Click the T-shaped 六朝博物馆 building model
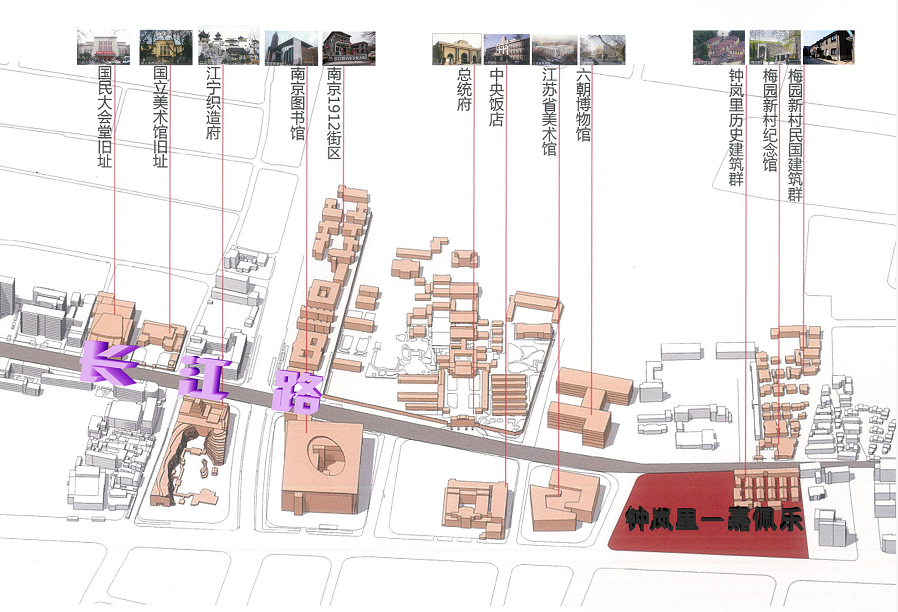Screen dimensions: 898x612 pos(590,405)
